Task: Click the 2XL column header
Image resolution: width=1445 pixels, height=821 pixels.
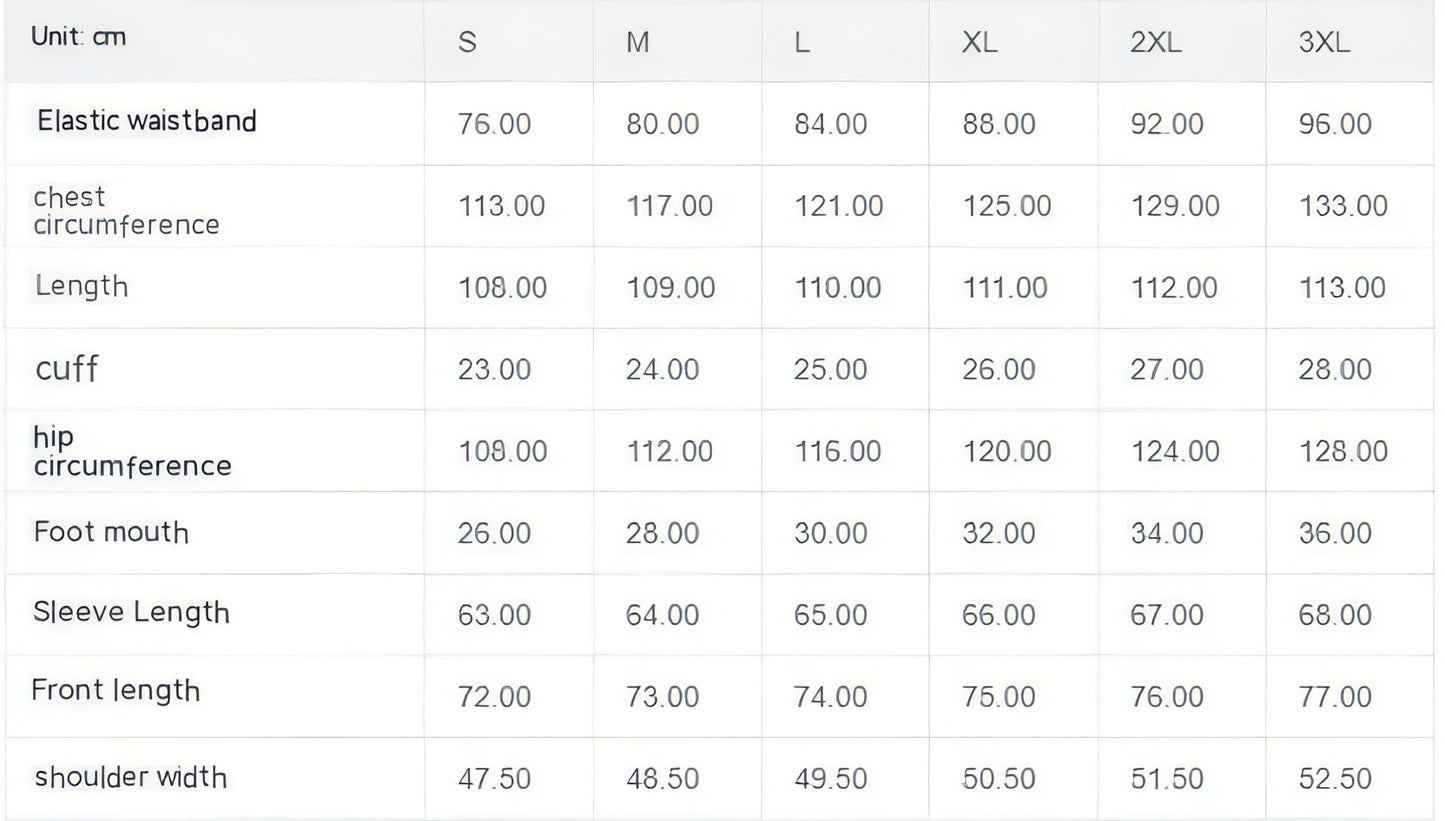Action: pyautogui.click(x=1156, y=44)
